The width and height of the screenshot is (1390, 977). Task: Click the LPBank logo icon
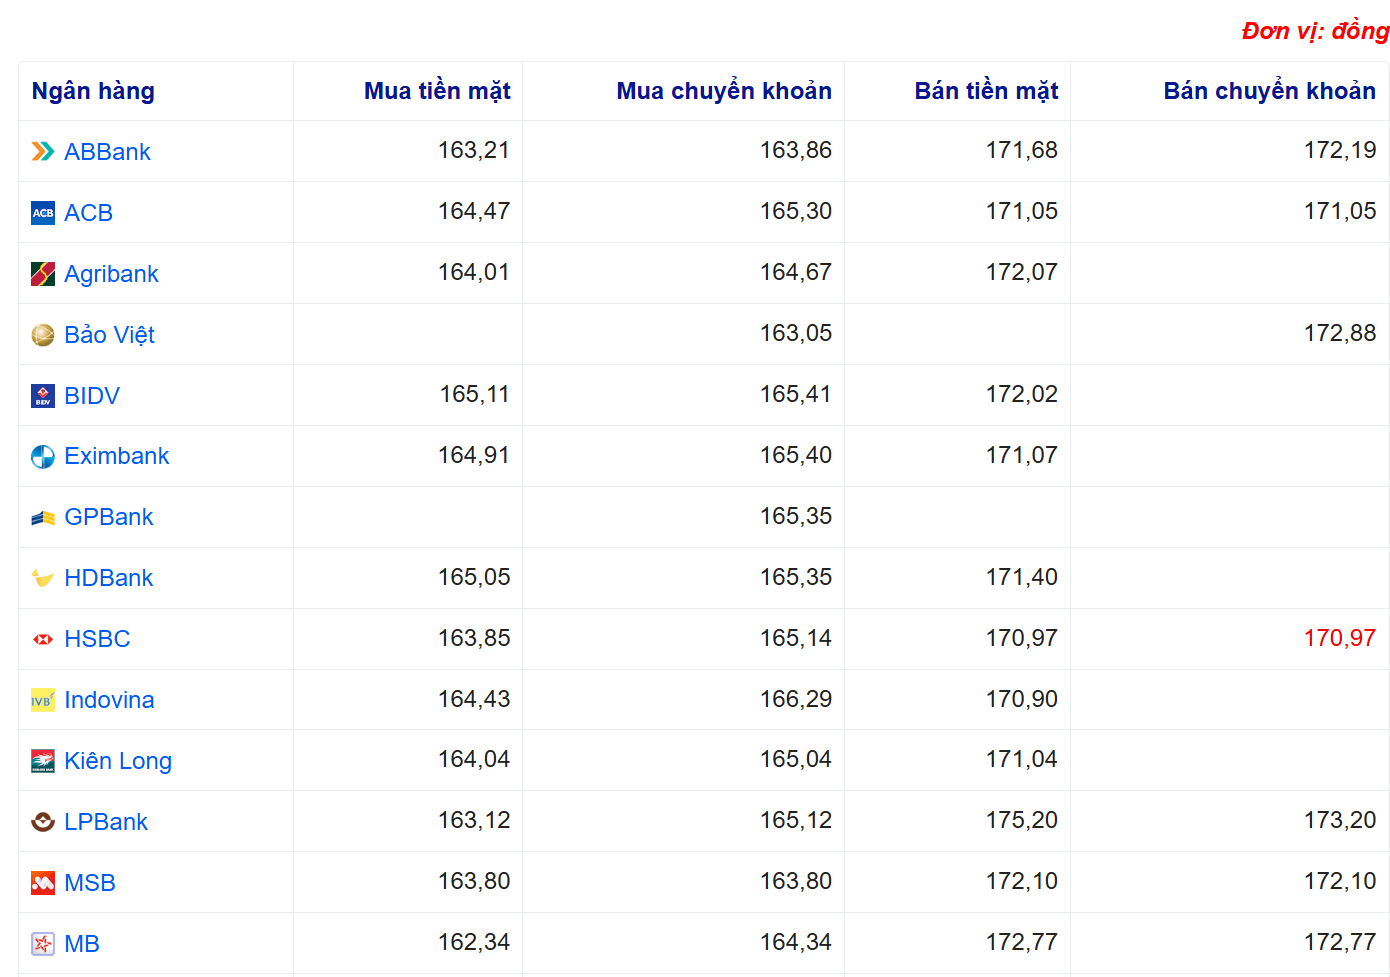43,822
